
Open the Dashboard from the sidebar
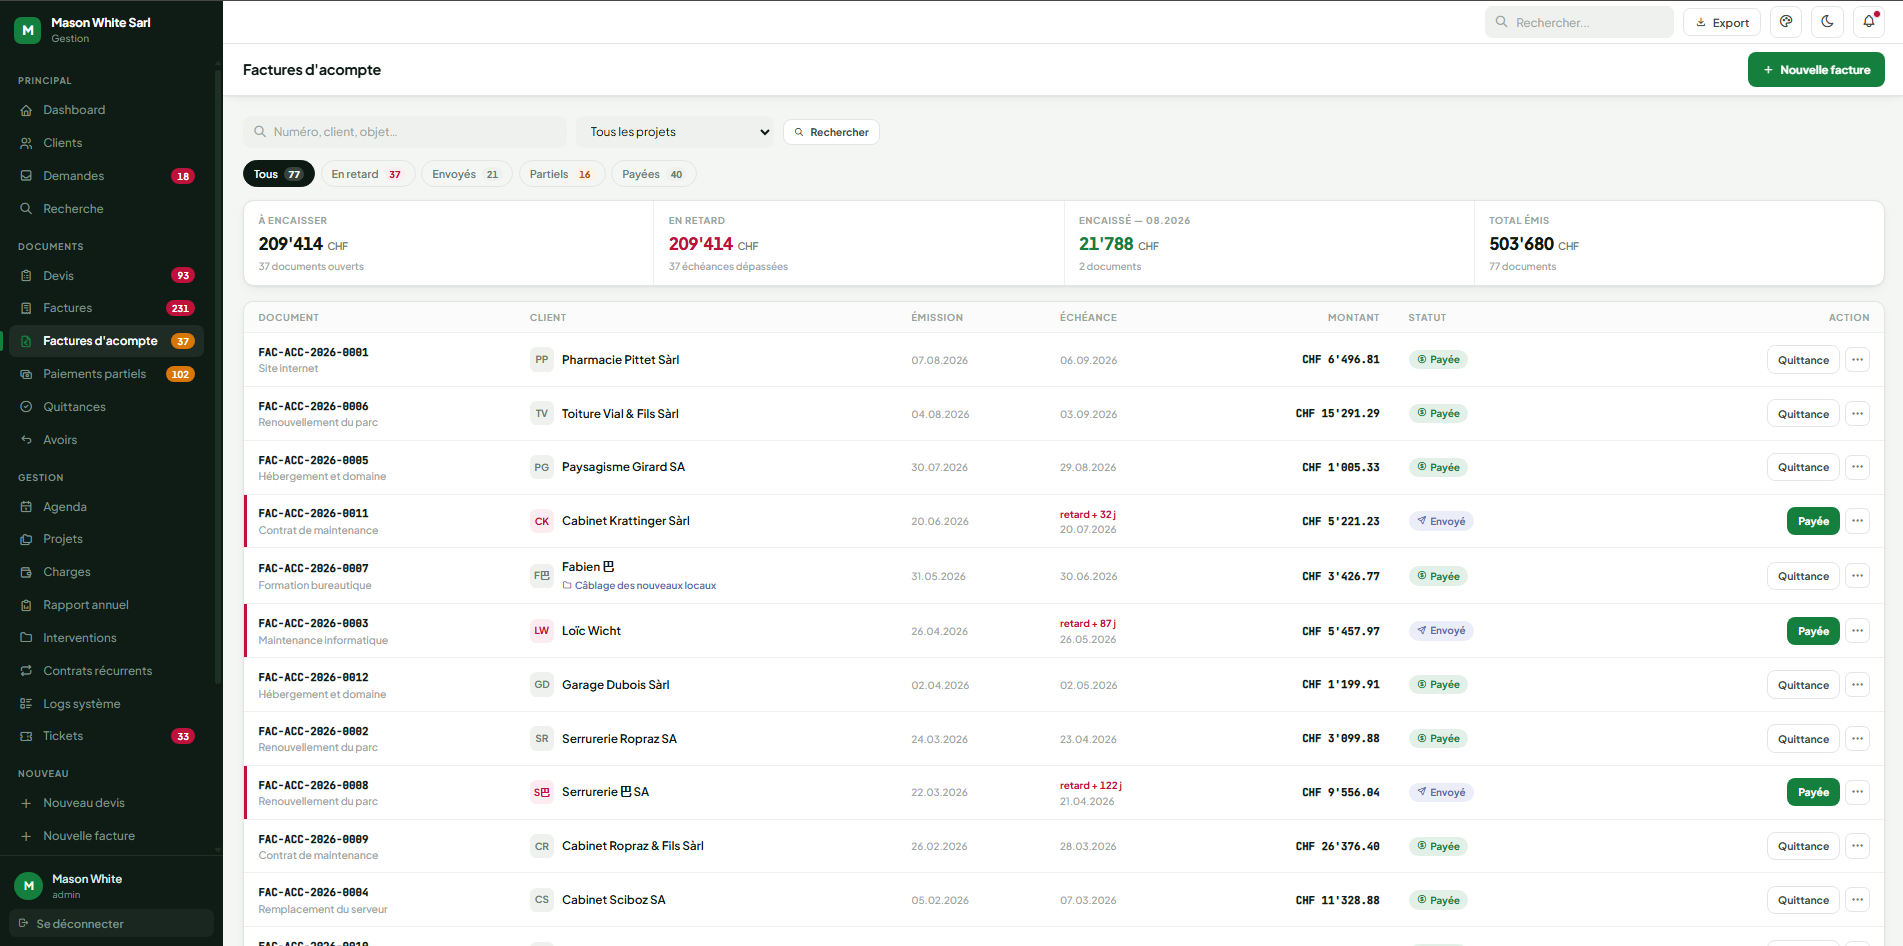coord(106,110)
